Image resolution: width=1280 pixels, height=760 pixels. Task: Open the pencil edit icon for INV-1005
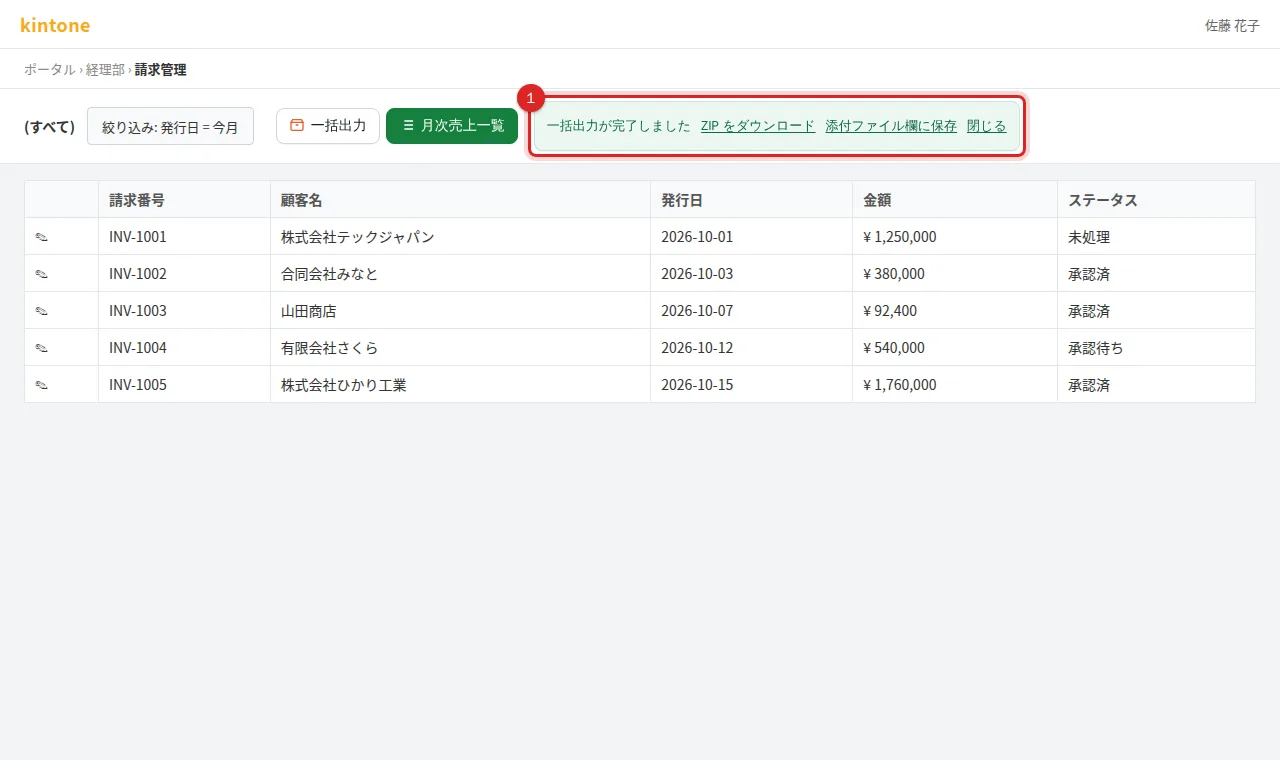pyautogui.click(x=42, y=385)
